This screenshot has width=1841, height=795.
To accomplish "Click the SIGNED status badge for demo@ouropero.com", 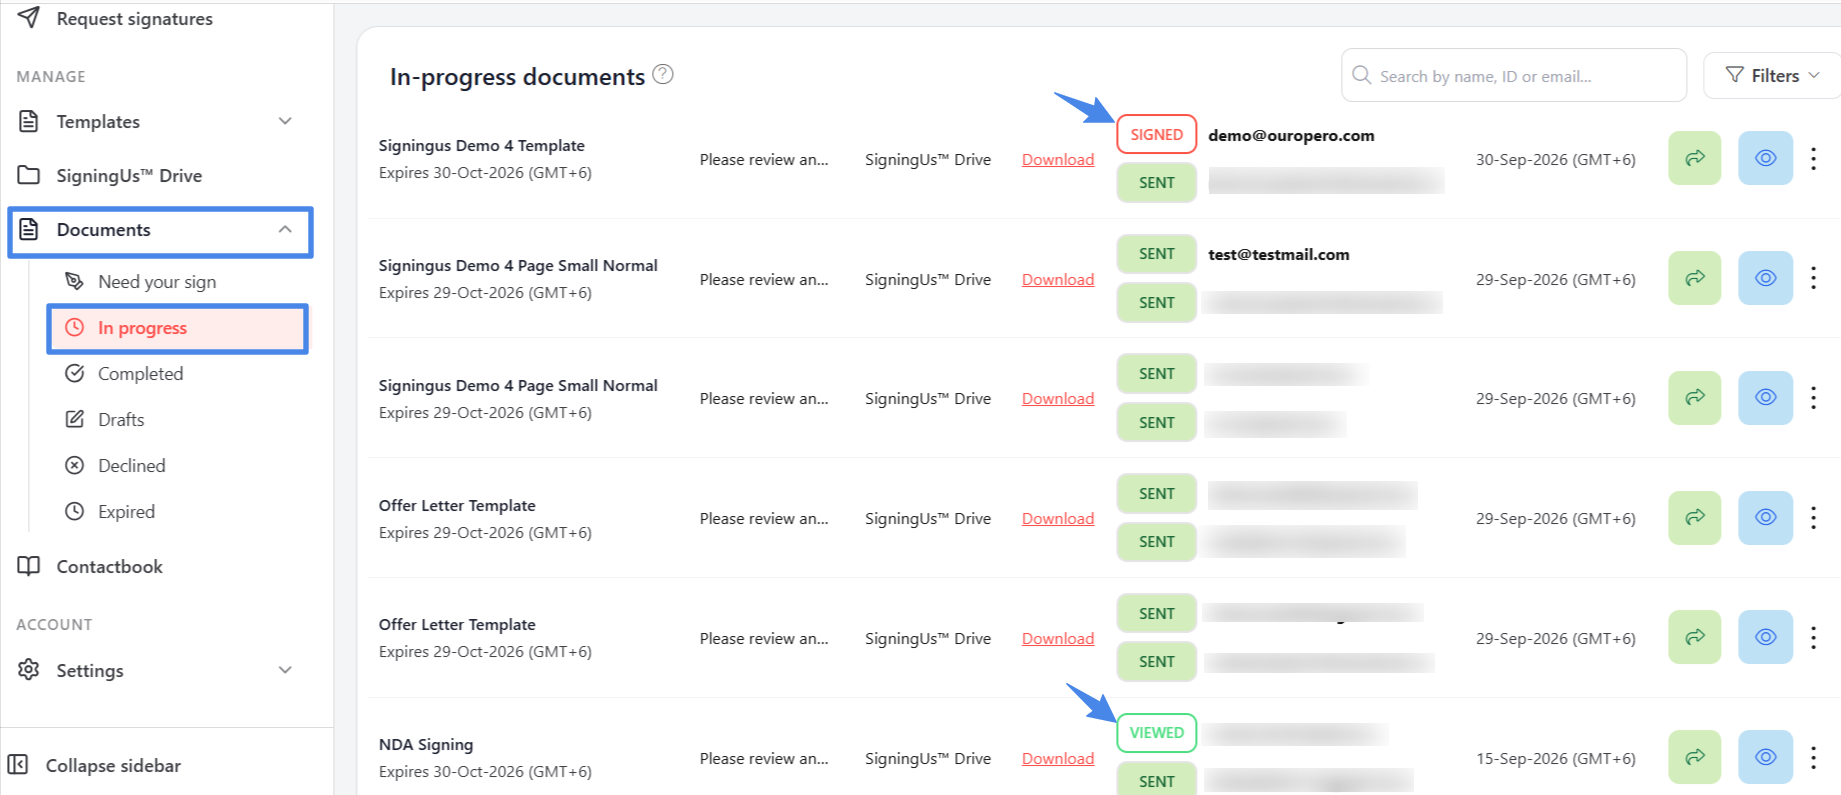I will [1157, 135].
